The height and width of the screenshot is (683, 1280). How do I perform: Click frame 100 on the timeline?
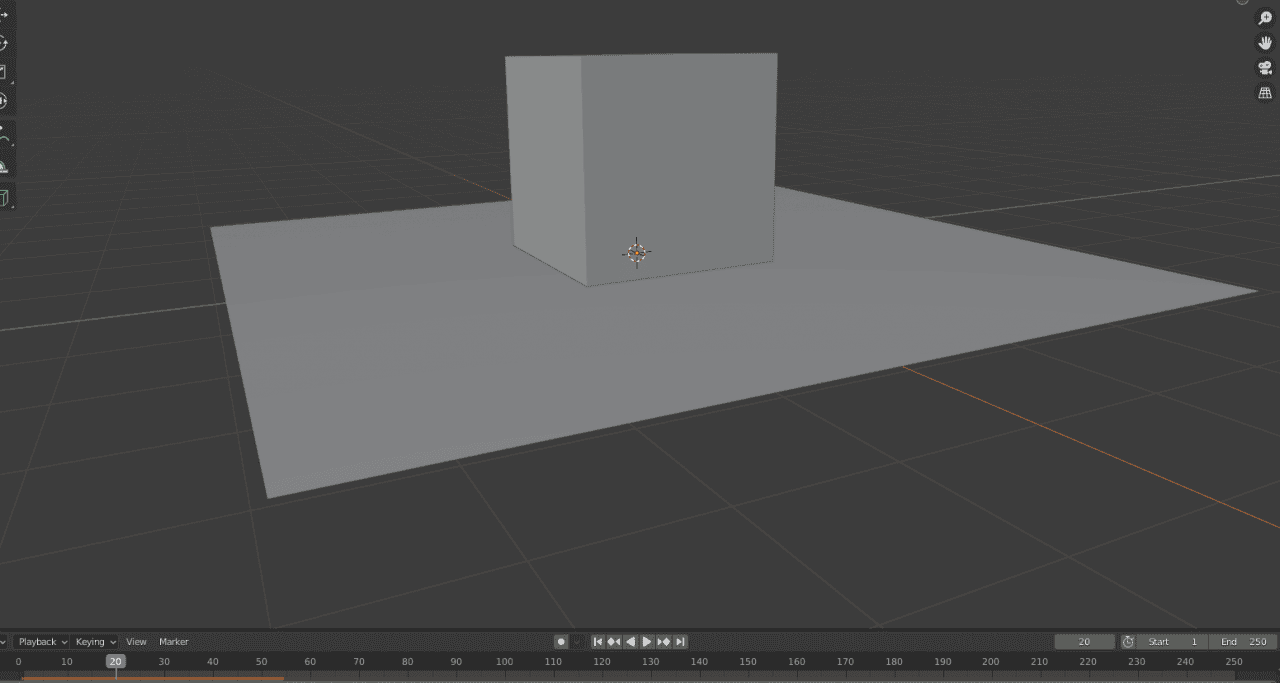pos(503,661)
